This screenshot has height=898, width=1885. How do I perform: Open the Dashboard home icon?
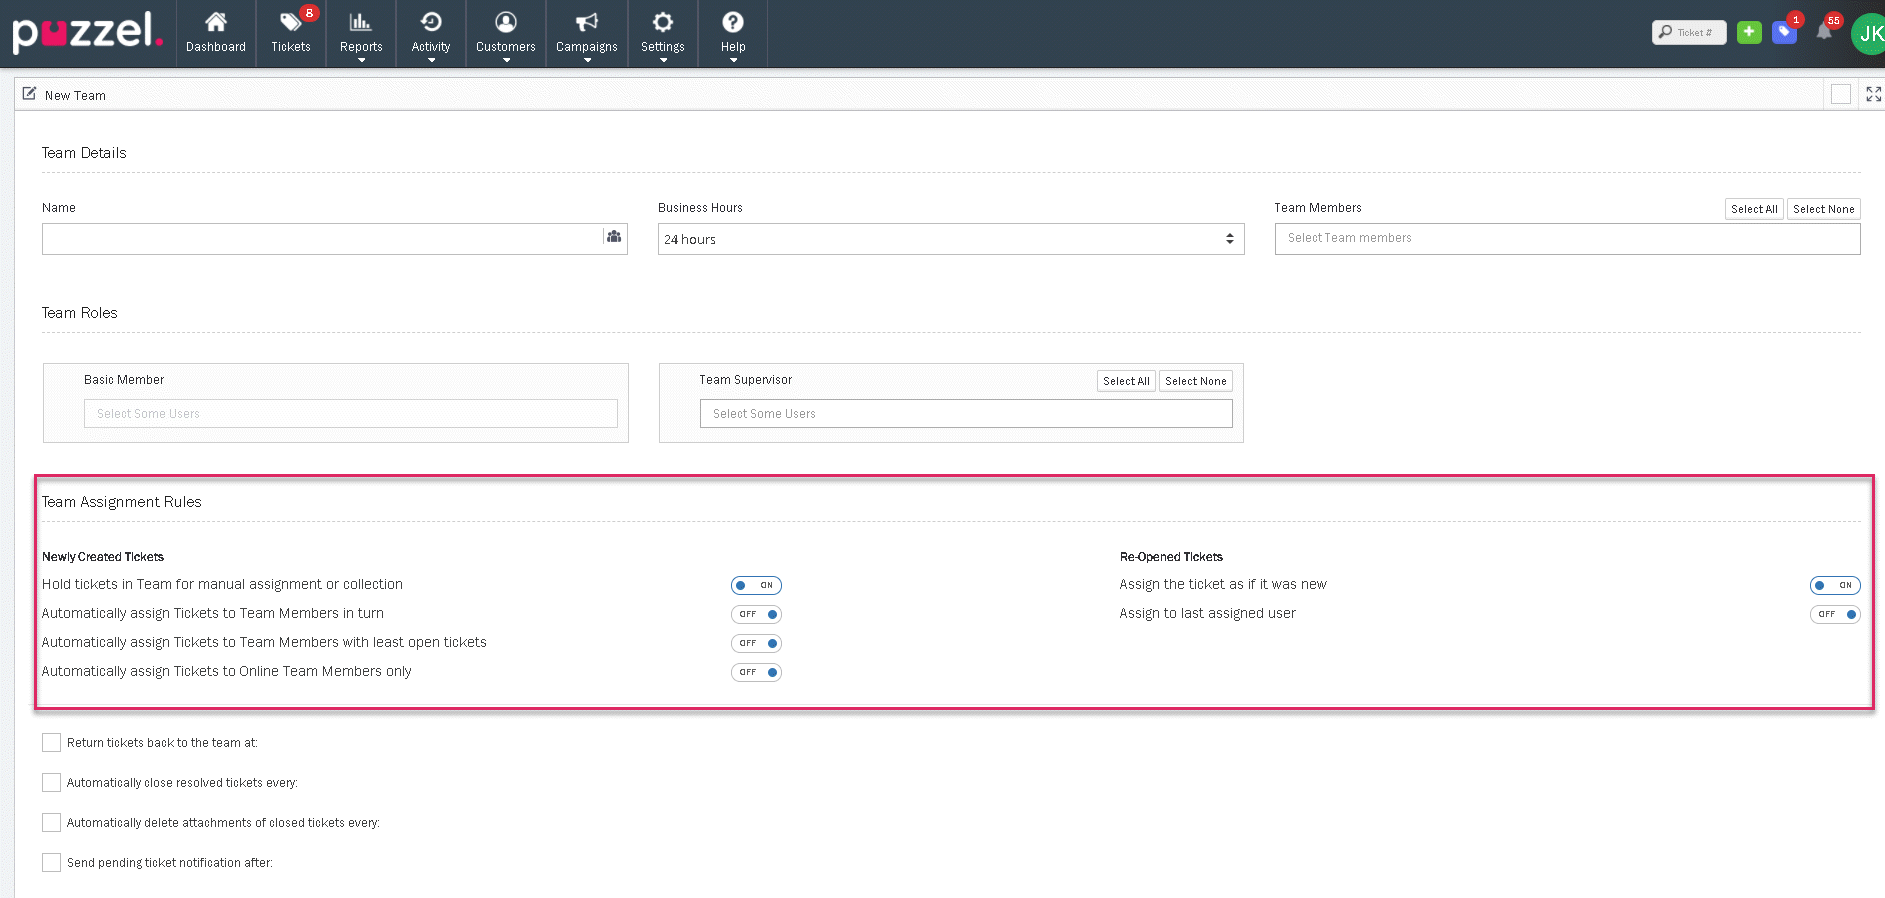[x=215, y=23]
